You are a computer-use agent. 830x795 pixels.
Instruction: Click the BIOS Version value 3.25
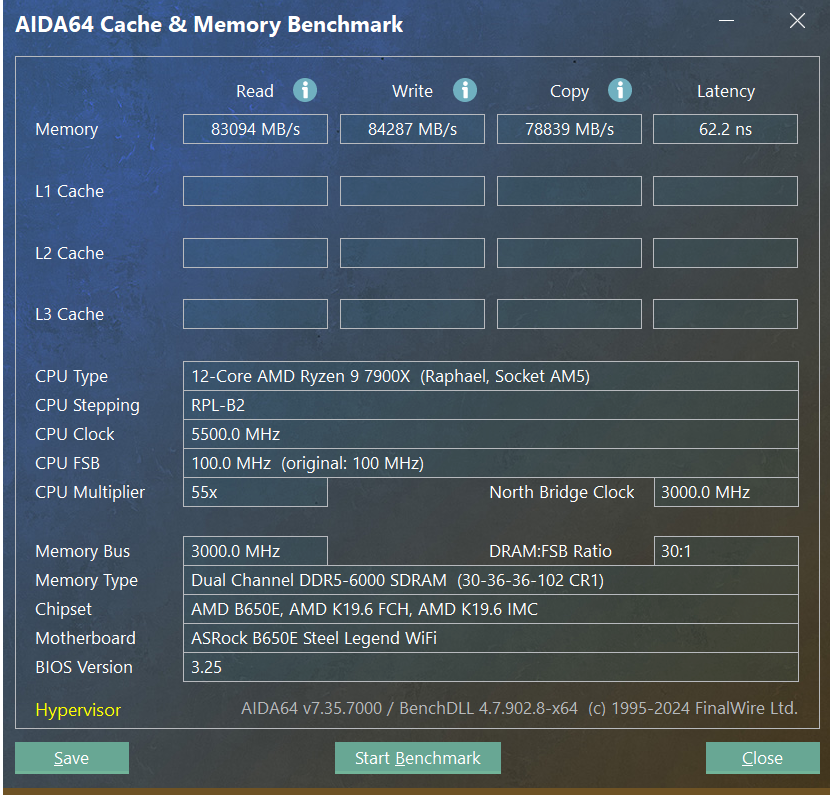click(491, 667)
